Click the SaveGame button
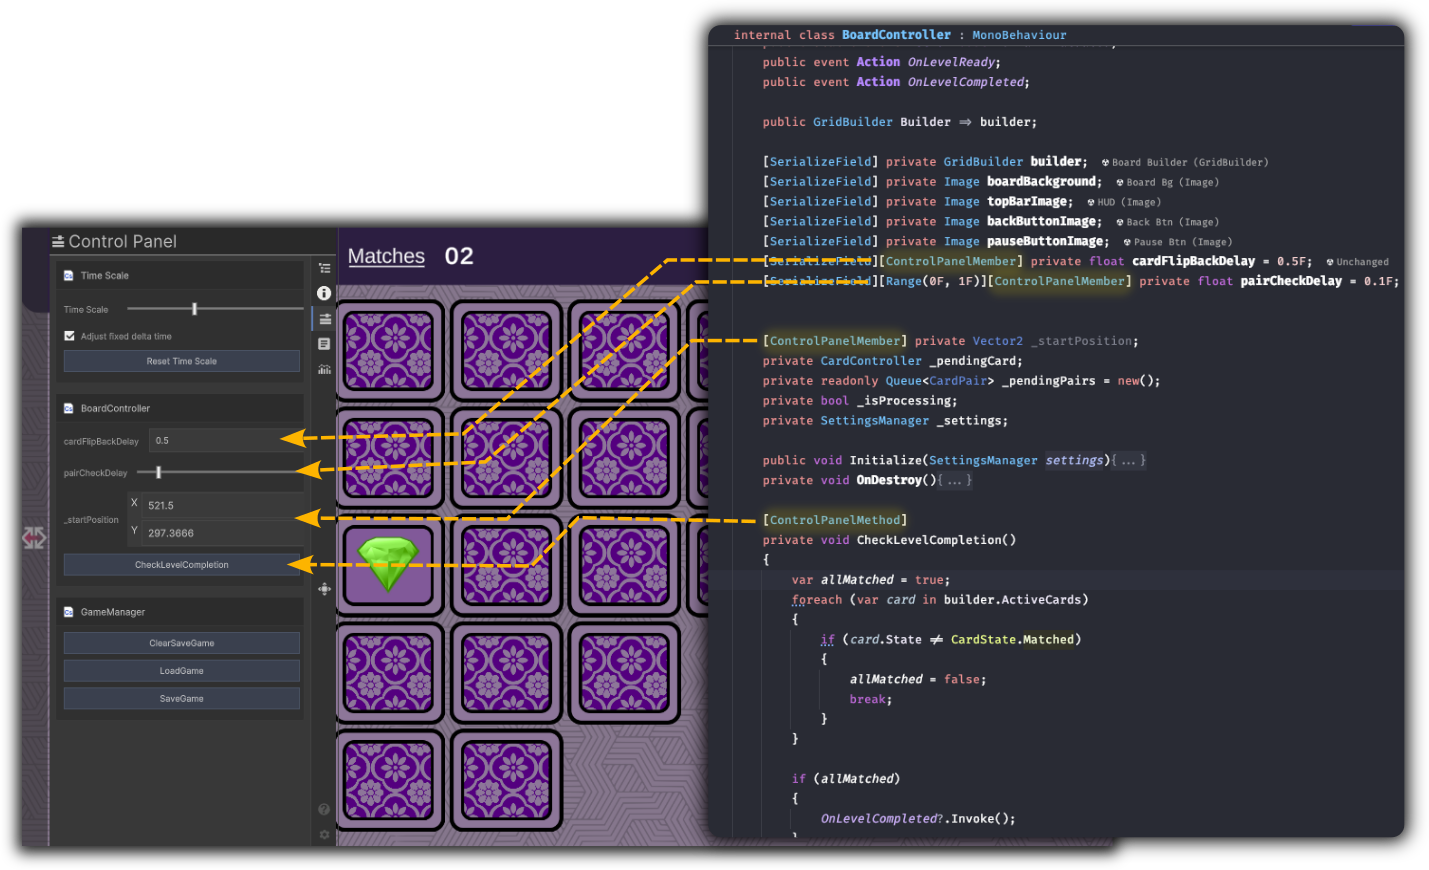1429x870 pixels. 181,699
